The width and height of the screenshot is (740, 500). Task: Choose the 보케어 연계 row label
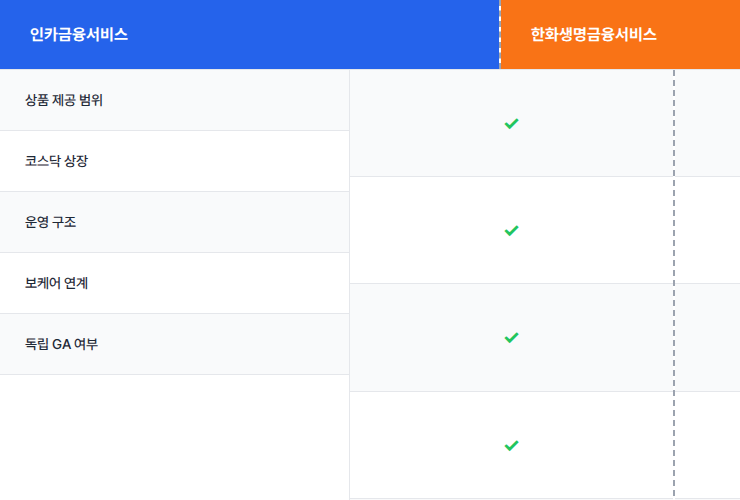(57, 283)
